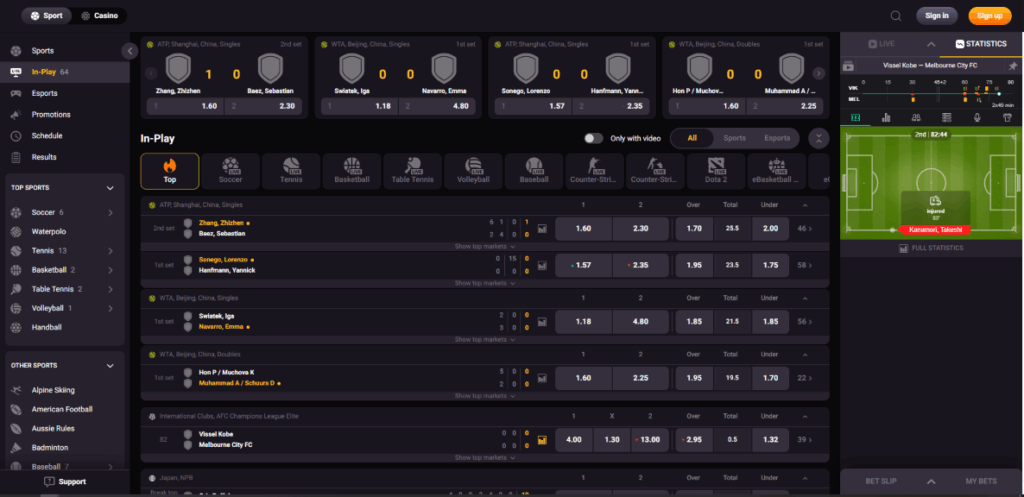Switch filter to Esports

(x=776, y=139)
